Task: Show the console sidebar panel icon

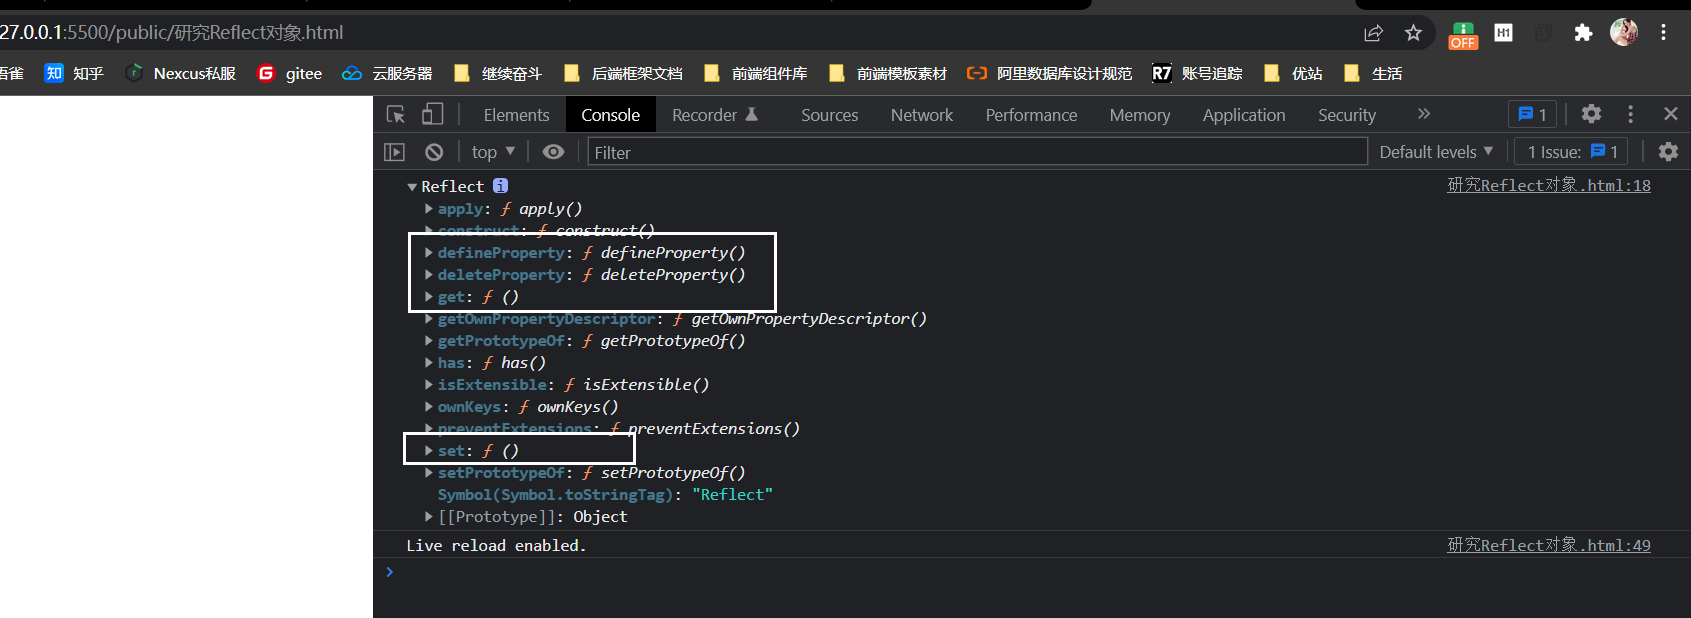Action: 395,152
